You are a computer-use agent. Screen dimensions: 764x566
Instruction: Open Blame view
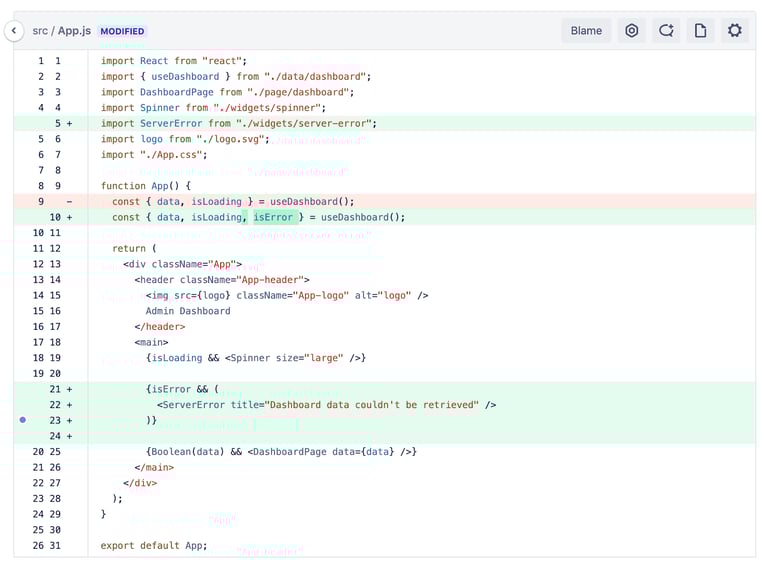click(x=586, y=31)
